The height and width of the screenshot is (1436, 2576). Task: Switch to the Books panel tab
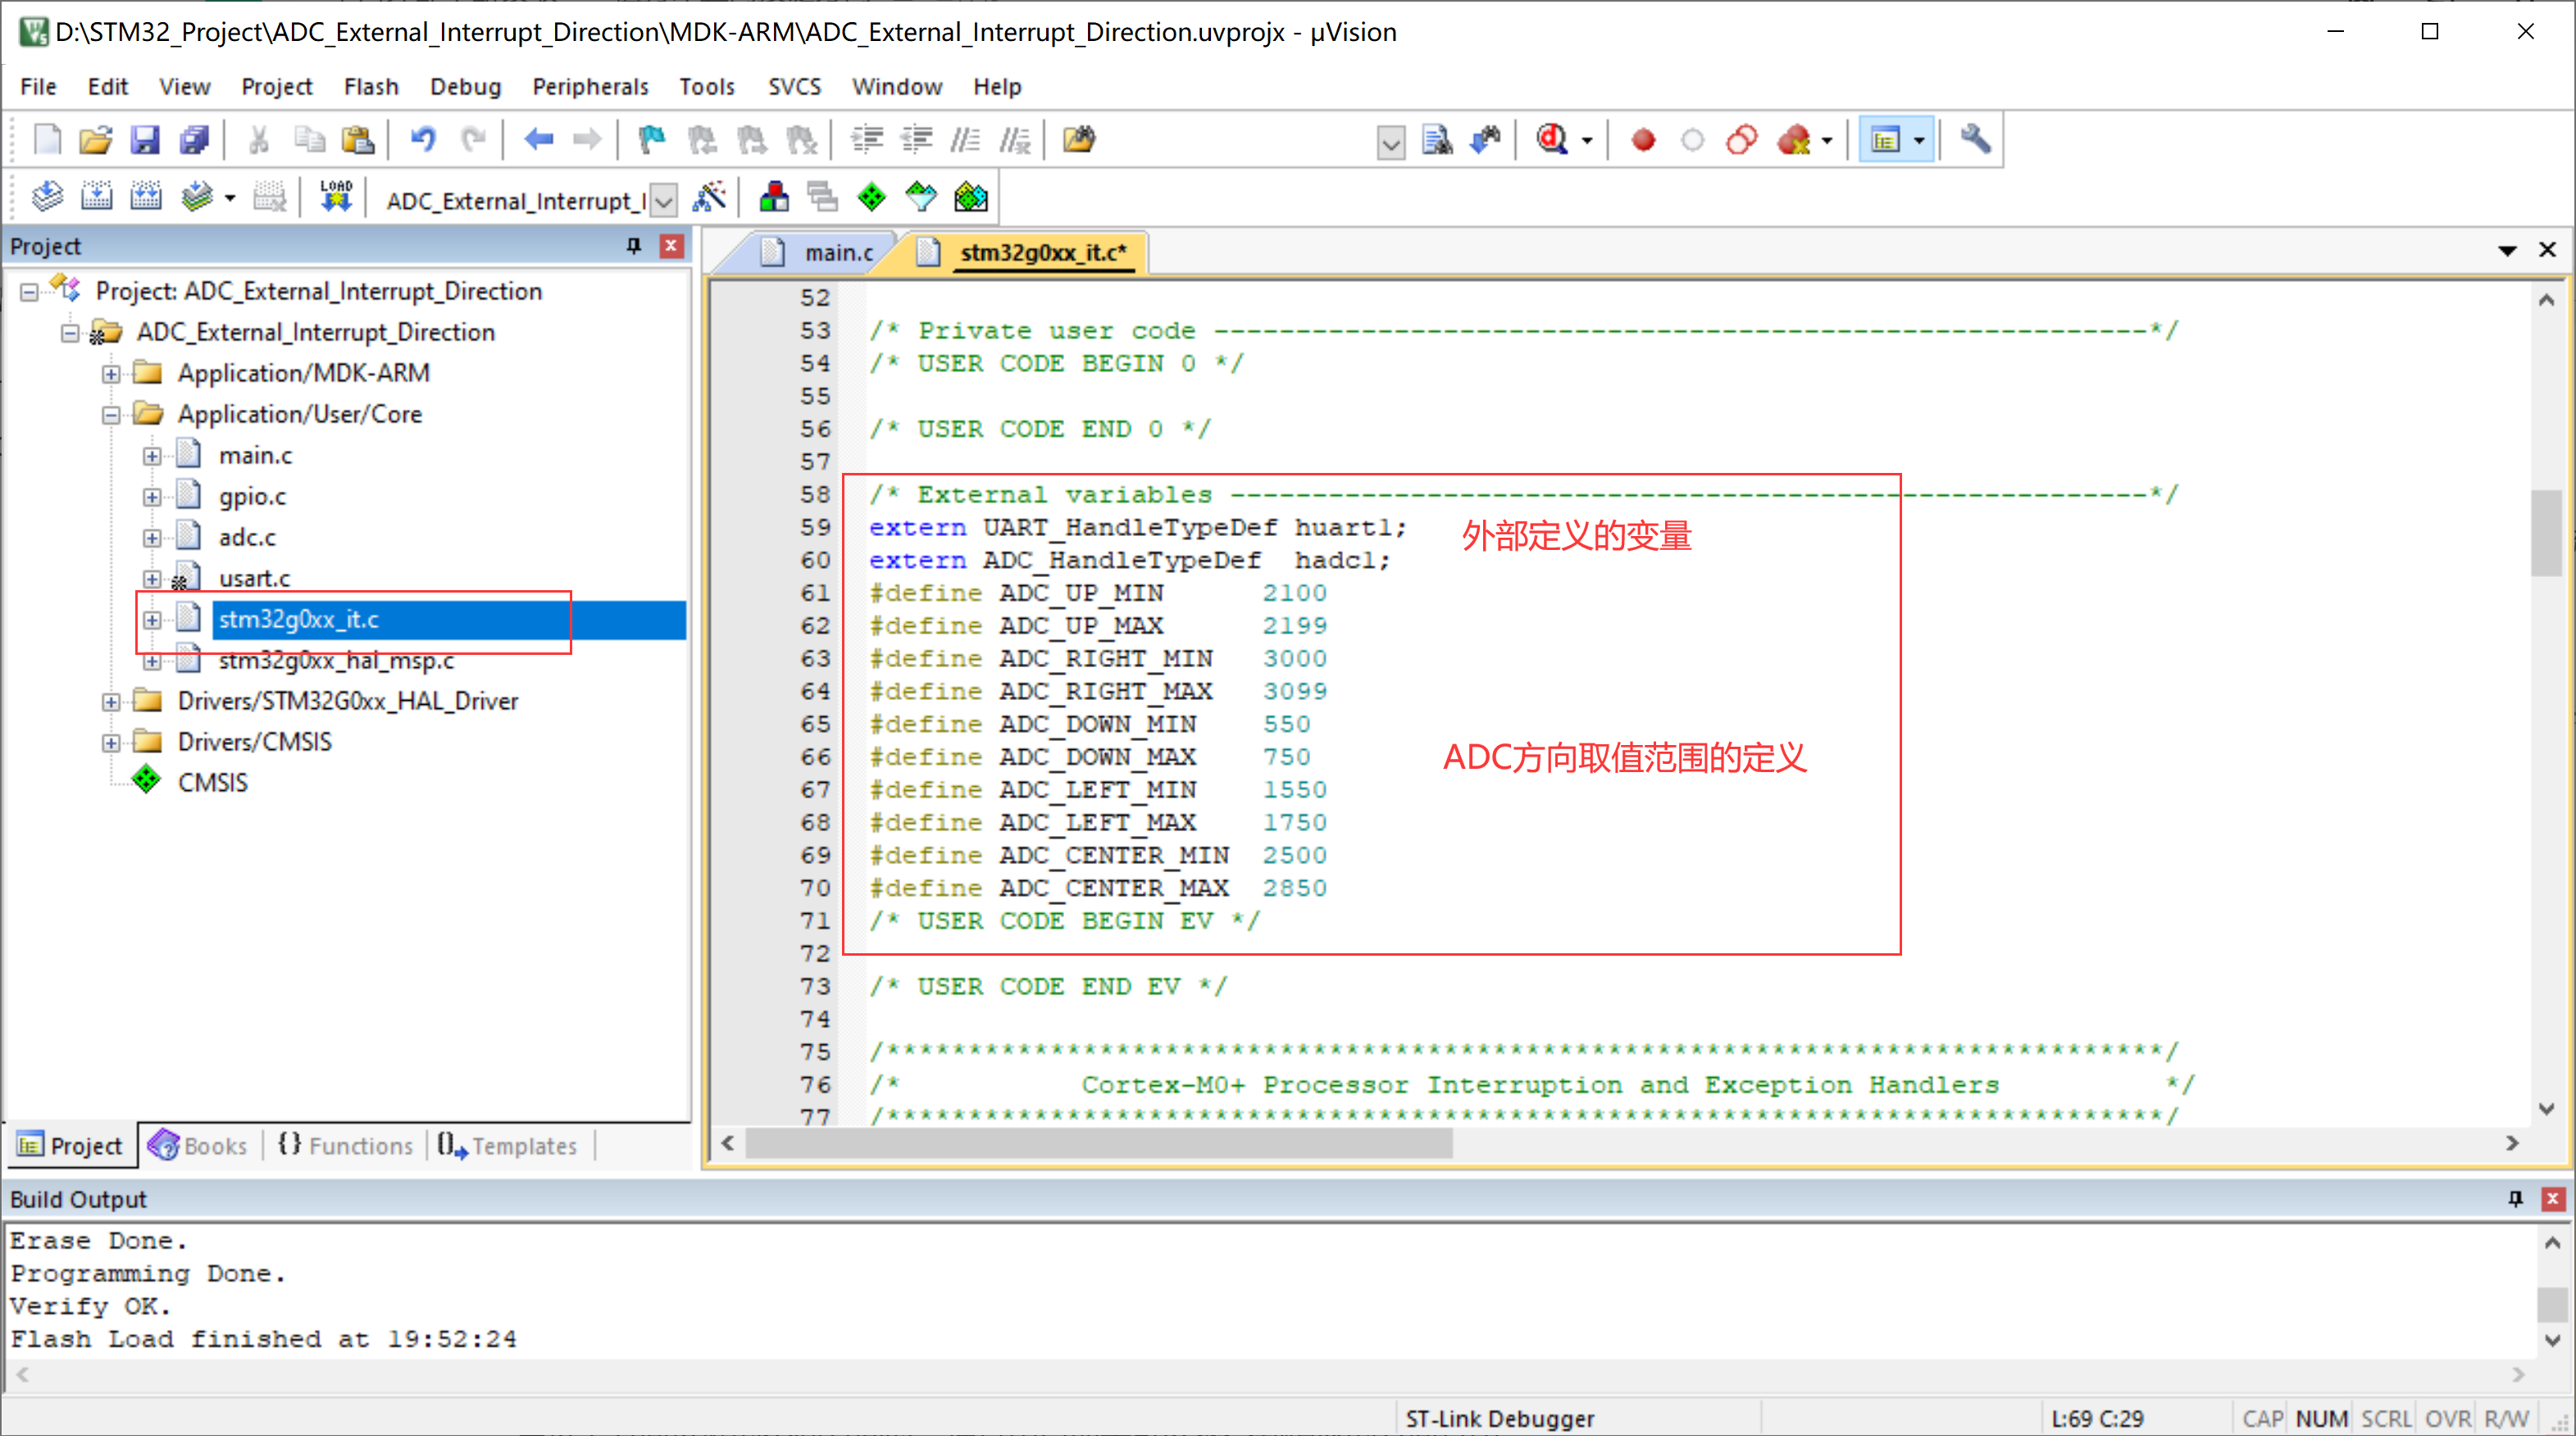coord(198,1145)
